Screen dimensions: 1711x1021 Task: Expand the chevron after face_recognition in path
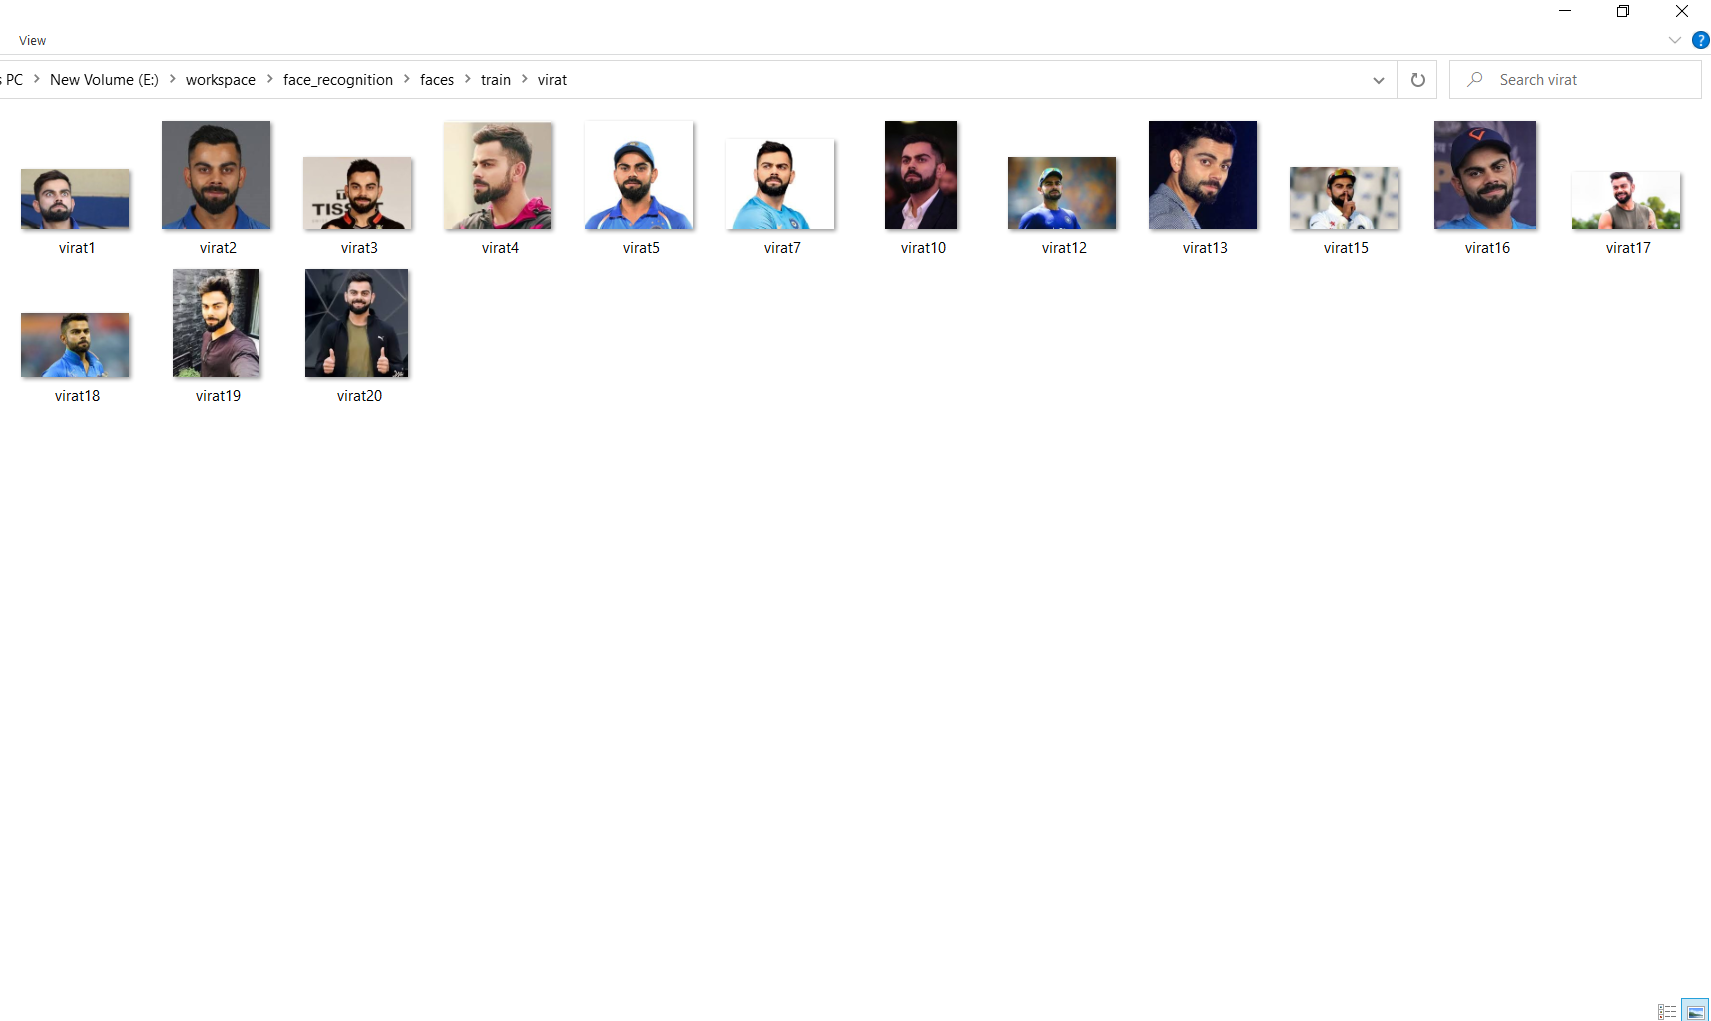tap(407, 79)
